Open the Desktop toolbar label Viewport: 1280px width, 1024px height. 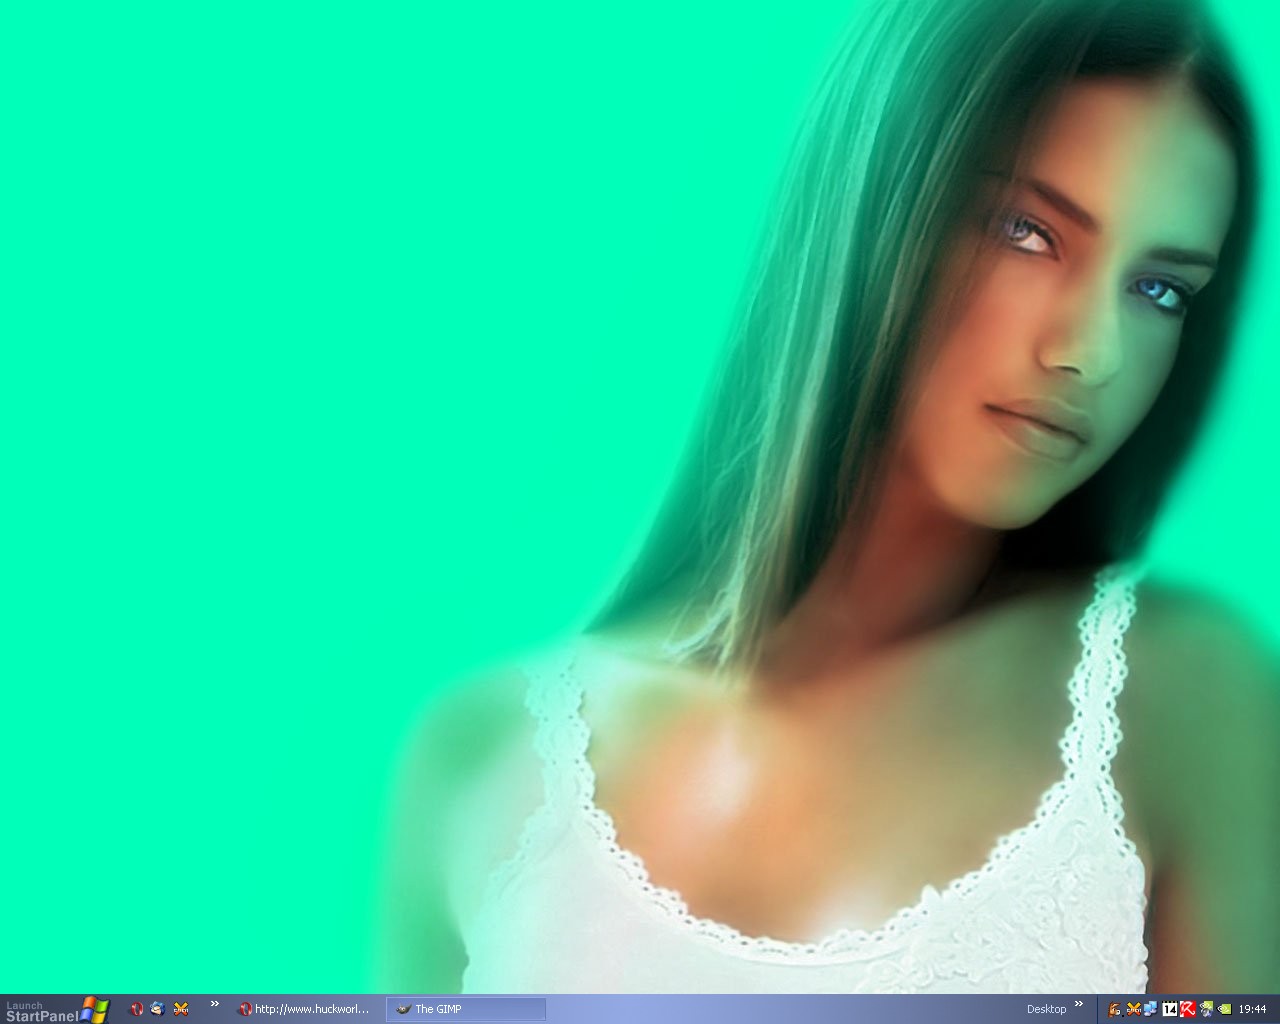click(1046, 1009)
